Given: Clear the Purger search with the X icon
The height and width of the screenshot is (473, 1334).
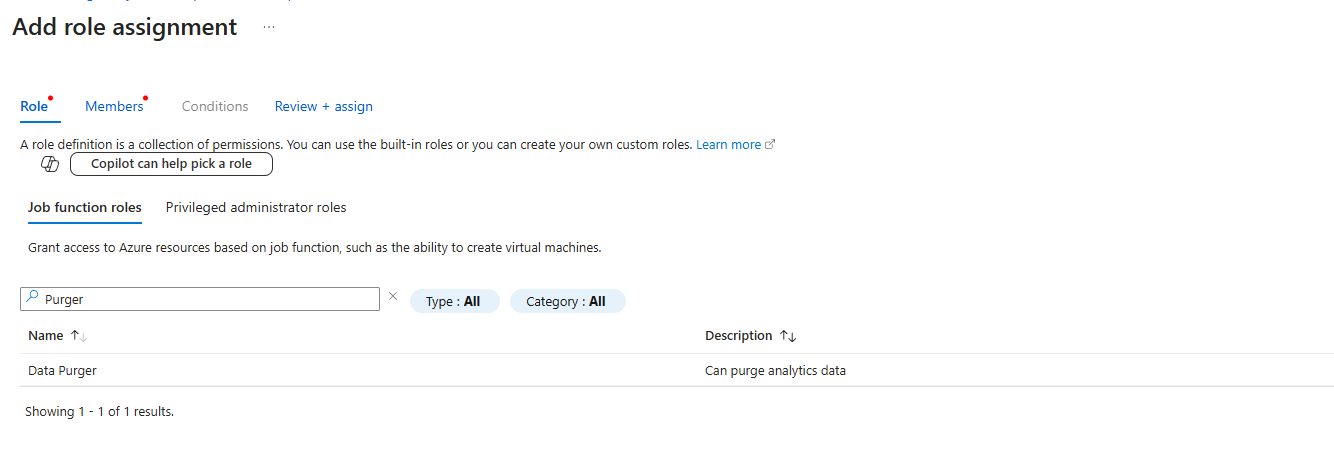Looking at the screenshot, I should point(393,296).
